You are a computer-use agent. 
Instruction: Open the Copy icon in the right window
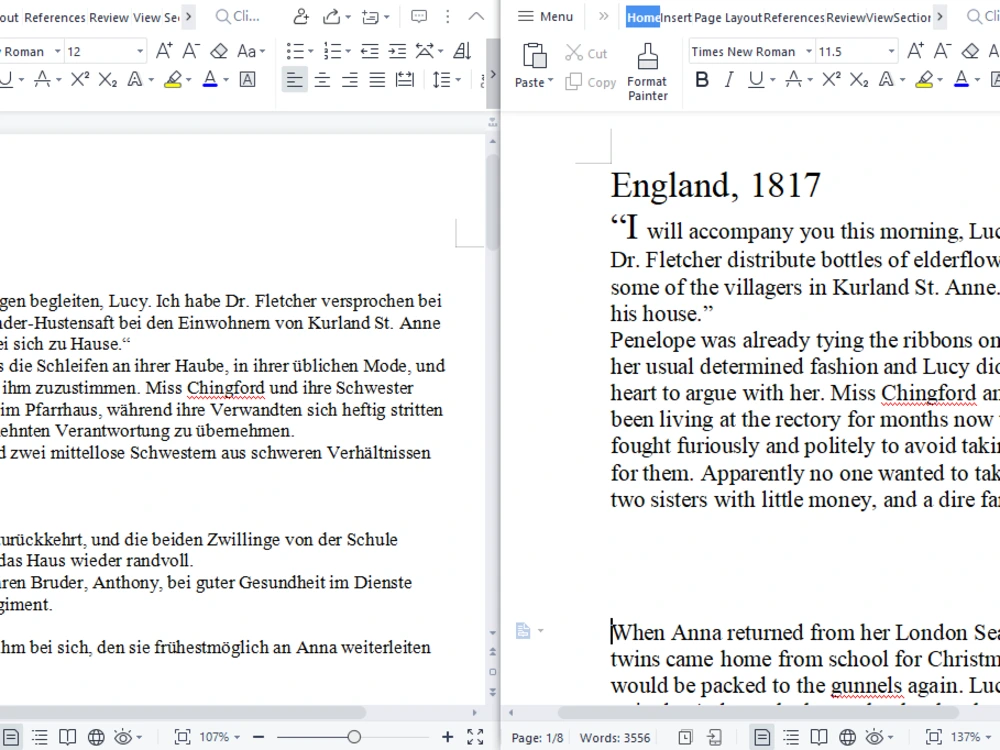(x=590, y=83)
